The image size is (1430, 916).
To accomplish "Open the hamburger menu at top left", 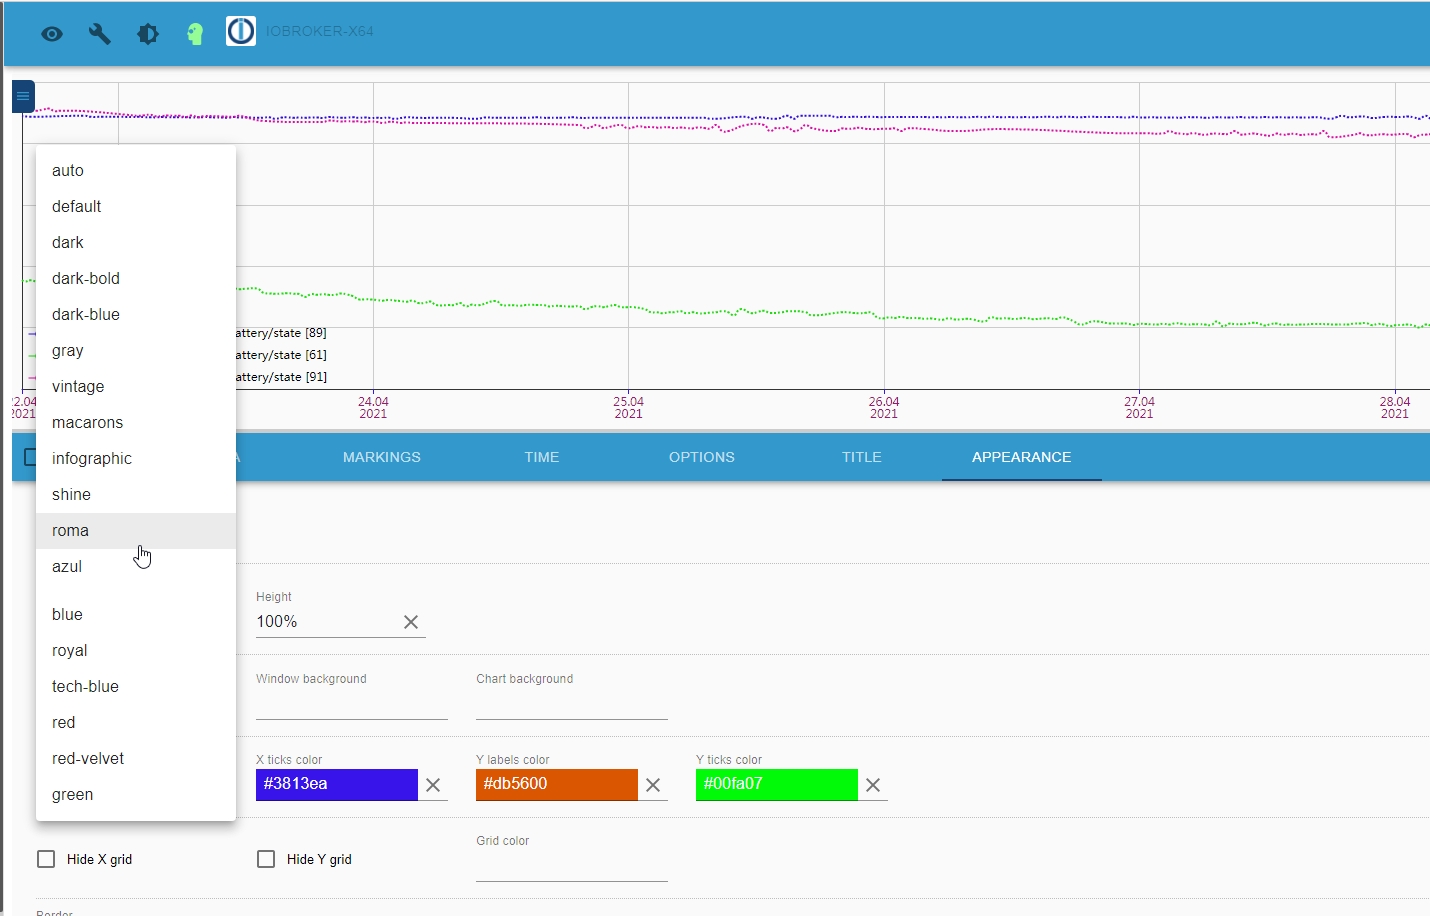I will tap(22, 95).
